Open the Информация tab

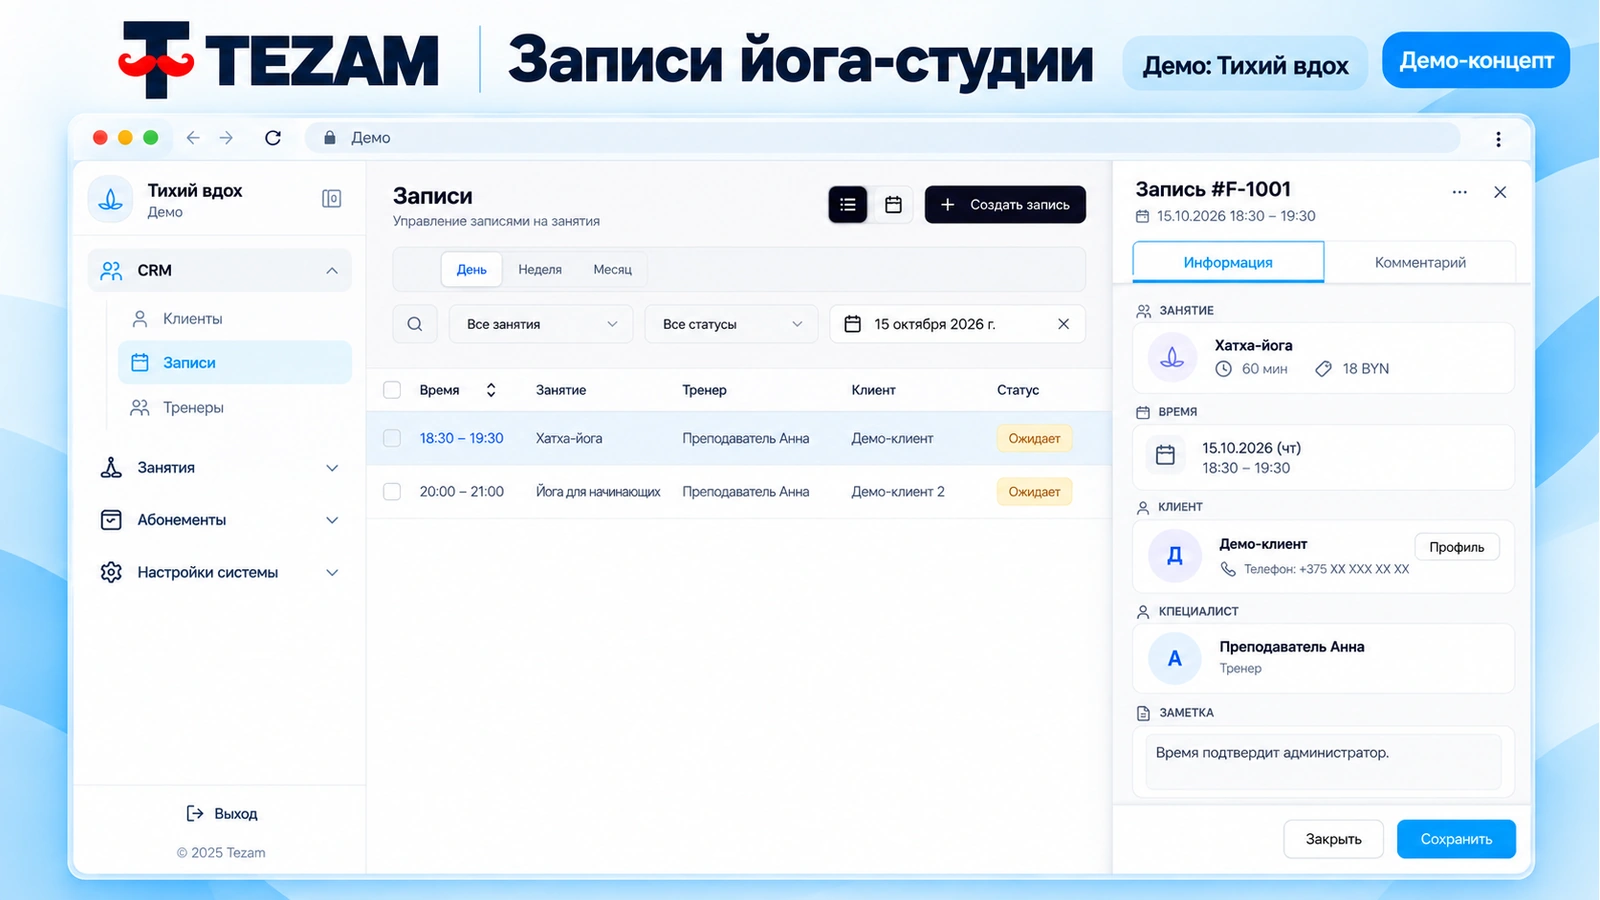coord(1228,262)
